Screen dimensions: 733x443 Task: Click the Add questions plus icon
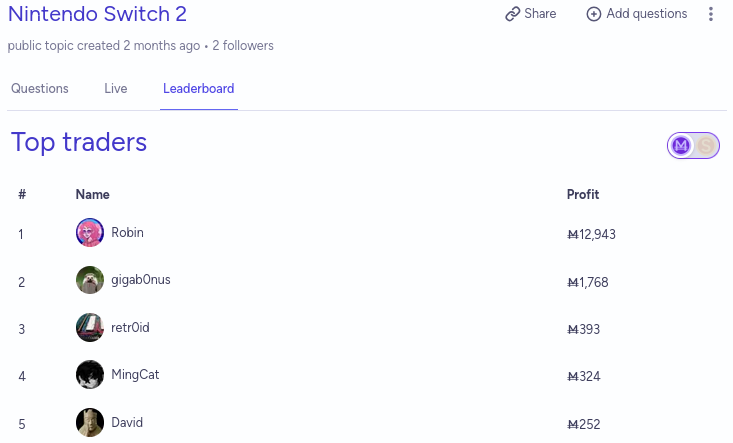594,14
